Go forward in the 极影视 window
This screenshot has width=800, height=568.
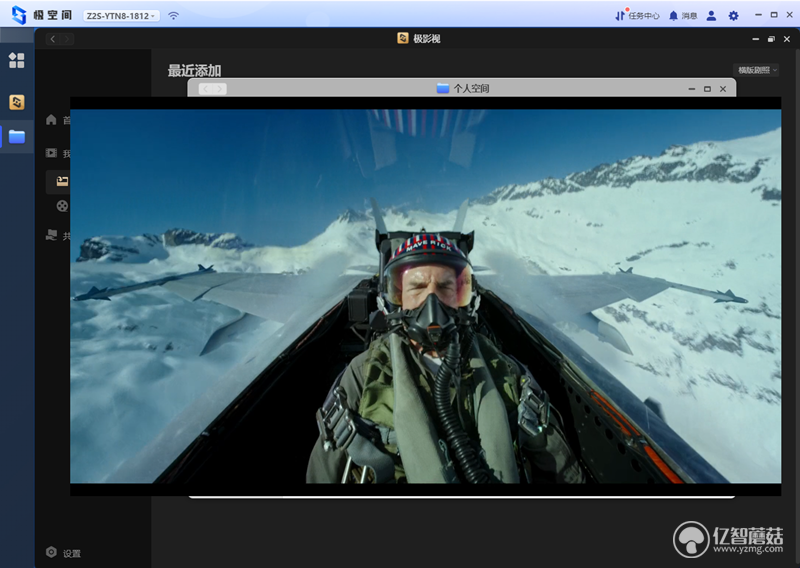click(67, 39)
